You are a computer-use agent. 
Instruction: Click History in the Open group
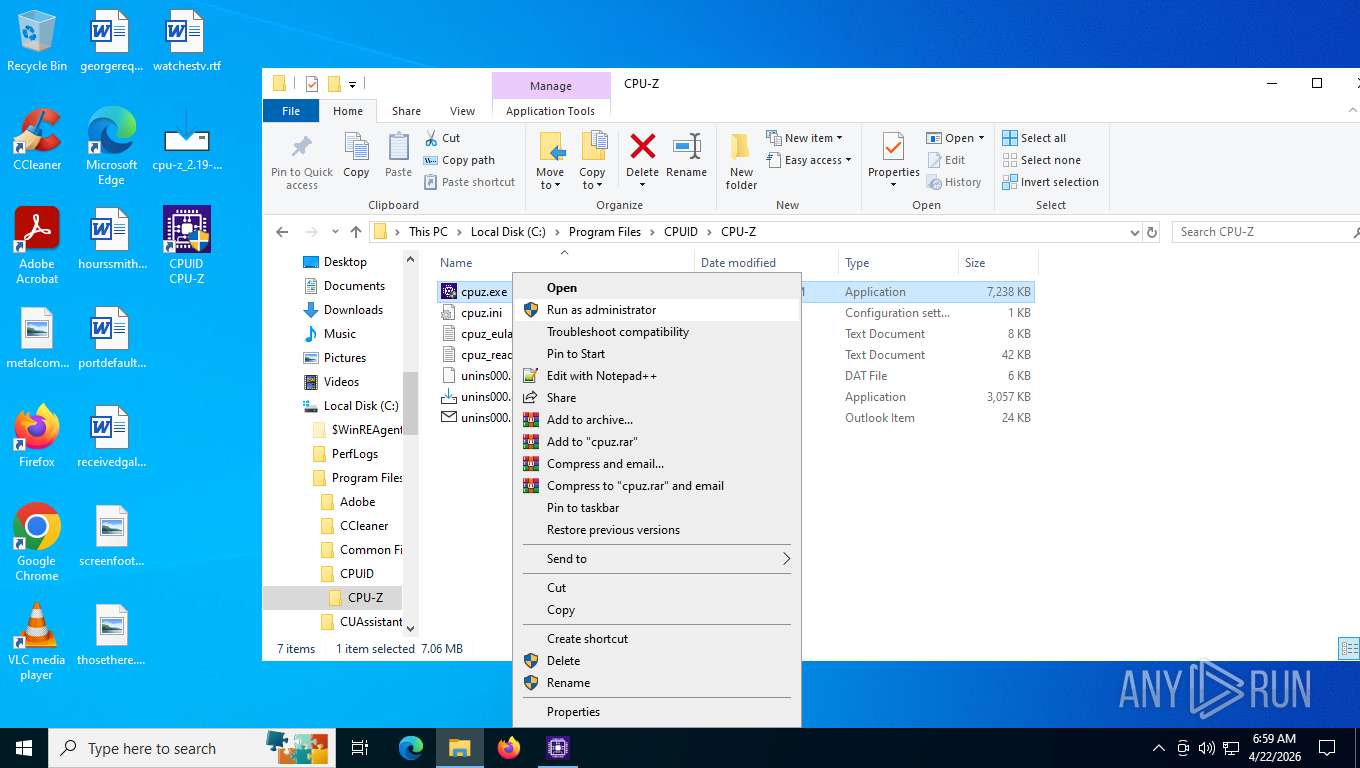(x=954, y=182)
